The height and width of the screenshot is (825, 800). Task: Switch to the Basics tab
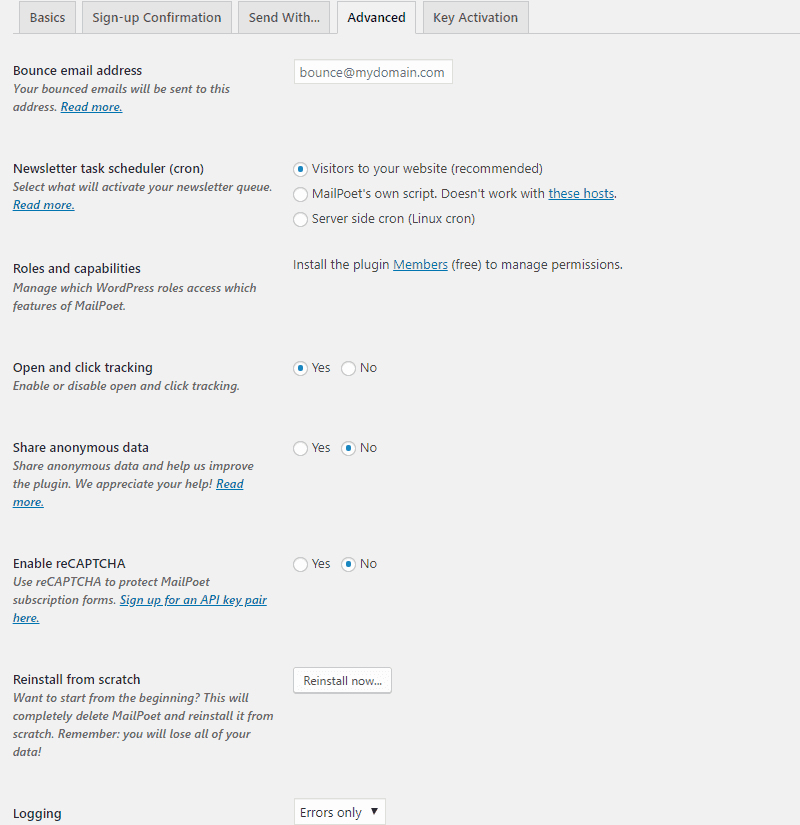point(47,18)
